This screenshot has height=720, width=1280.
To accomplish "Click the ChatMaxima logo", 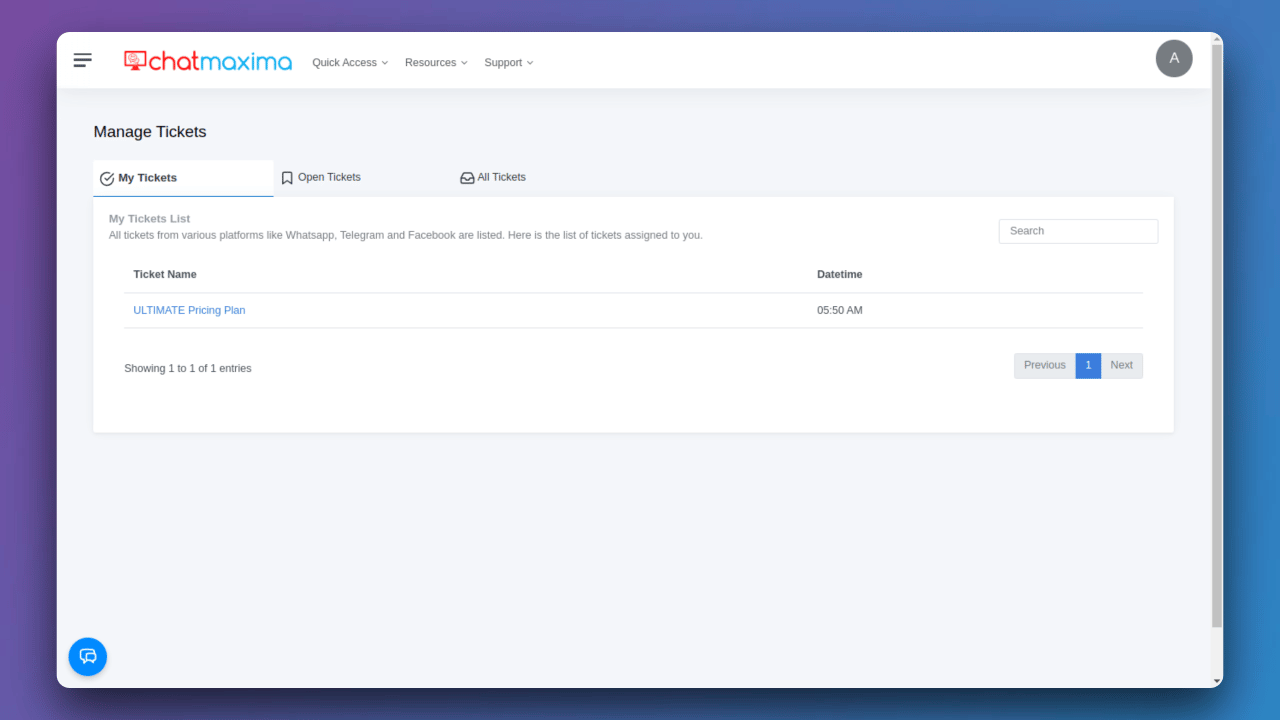I will (x=208, y=61).
